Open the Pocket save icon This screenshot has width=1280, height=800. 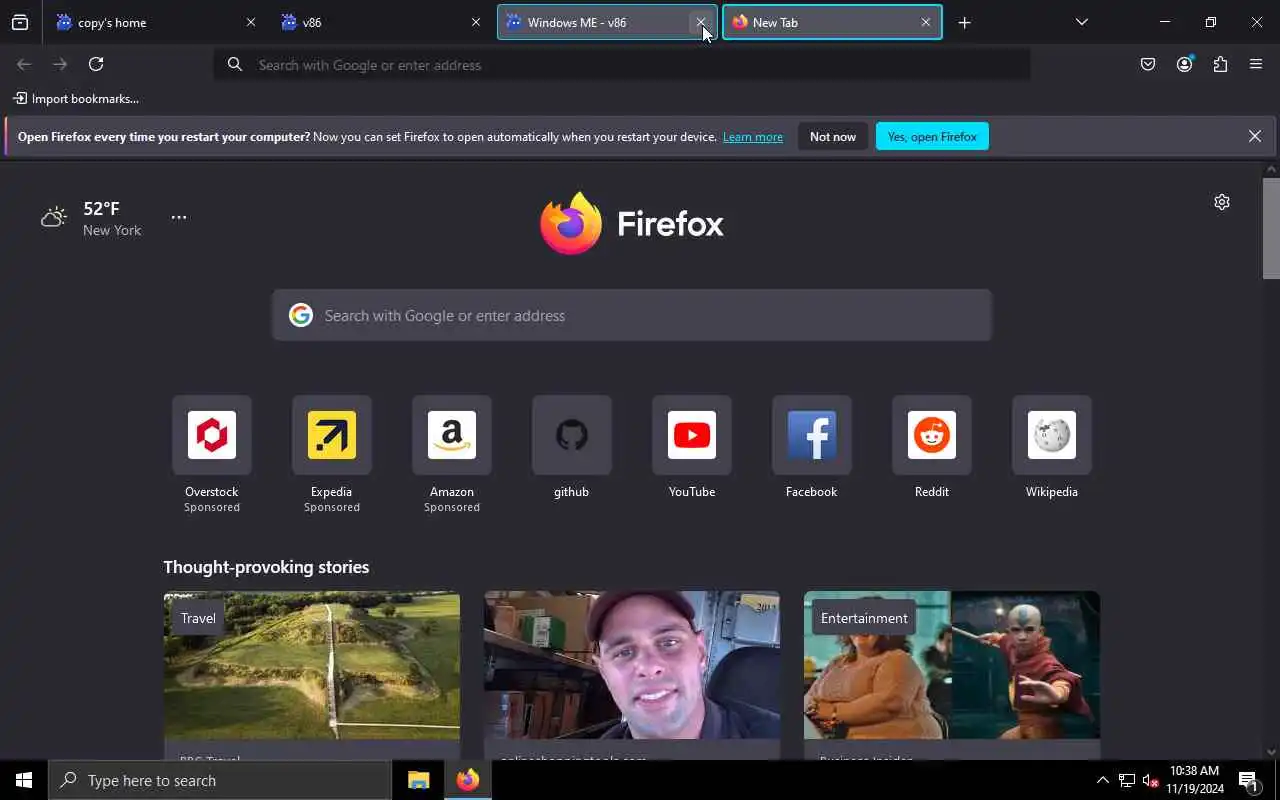point(1148,64)
